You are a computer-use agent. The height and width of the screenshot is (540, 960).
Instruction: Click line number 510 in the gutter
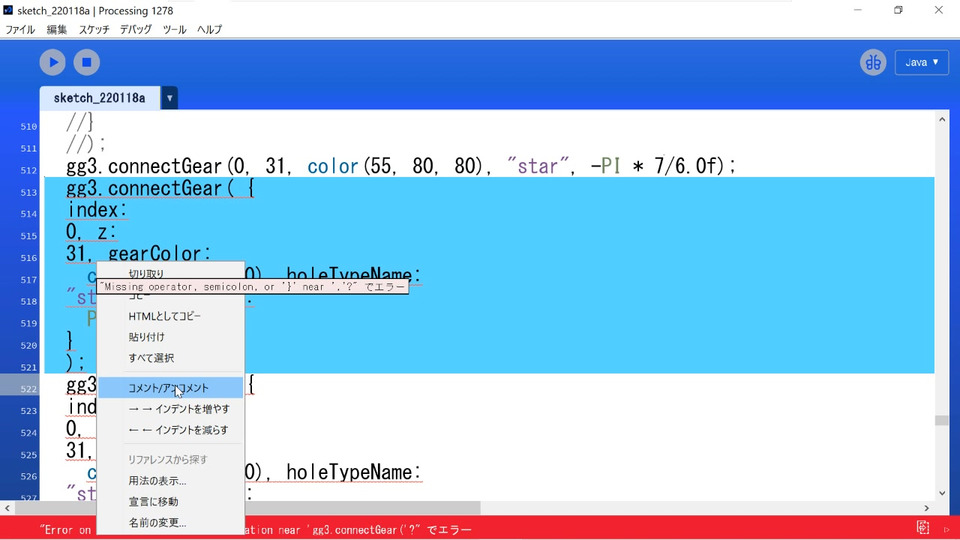pos(29,127)
